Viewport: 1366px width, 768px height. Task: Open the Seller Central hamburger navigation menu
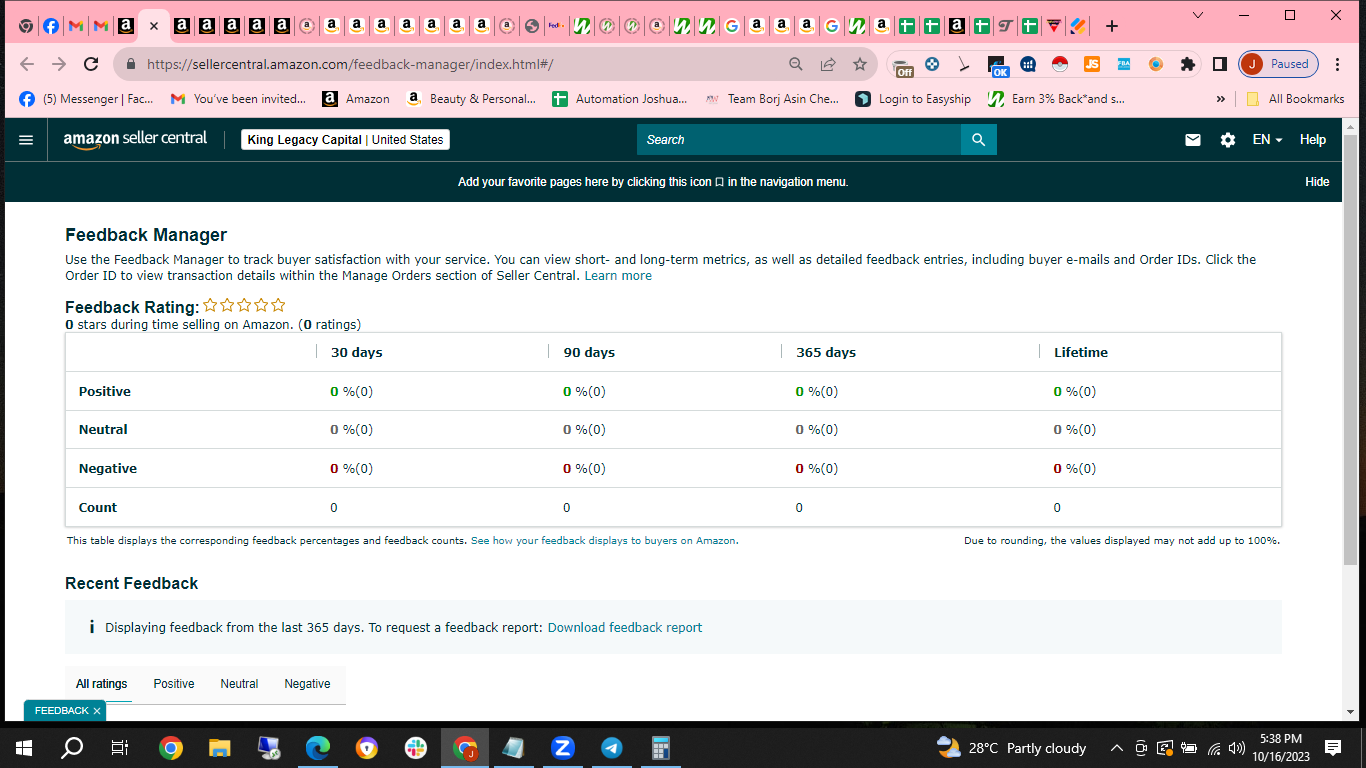click(x=26, y=140)
